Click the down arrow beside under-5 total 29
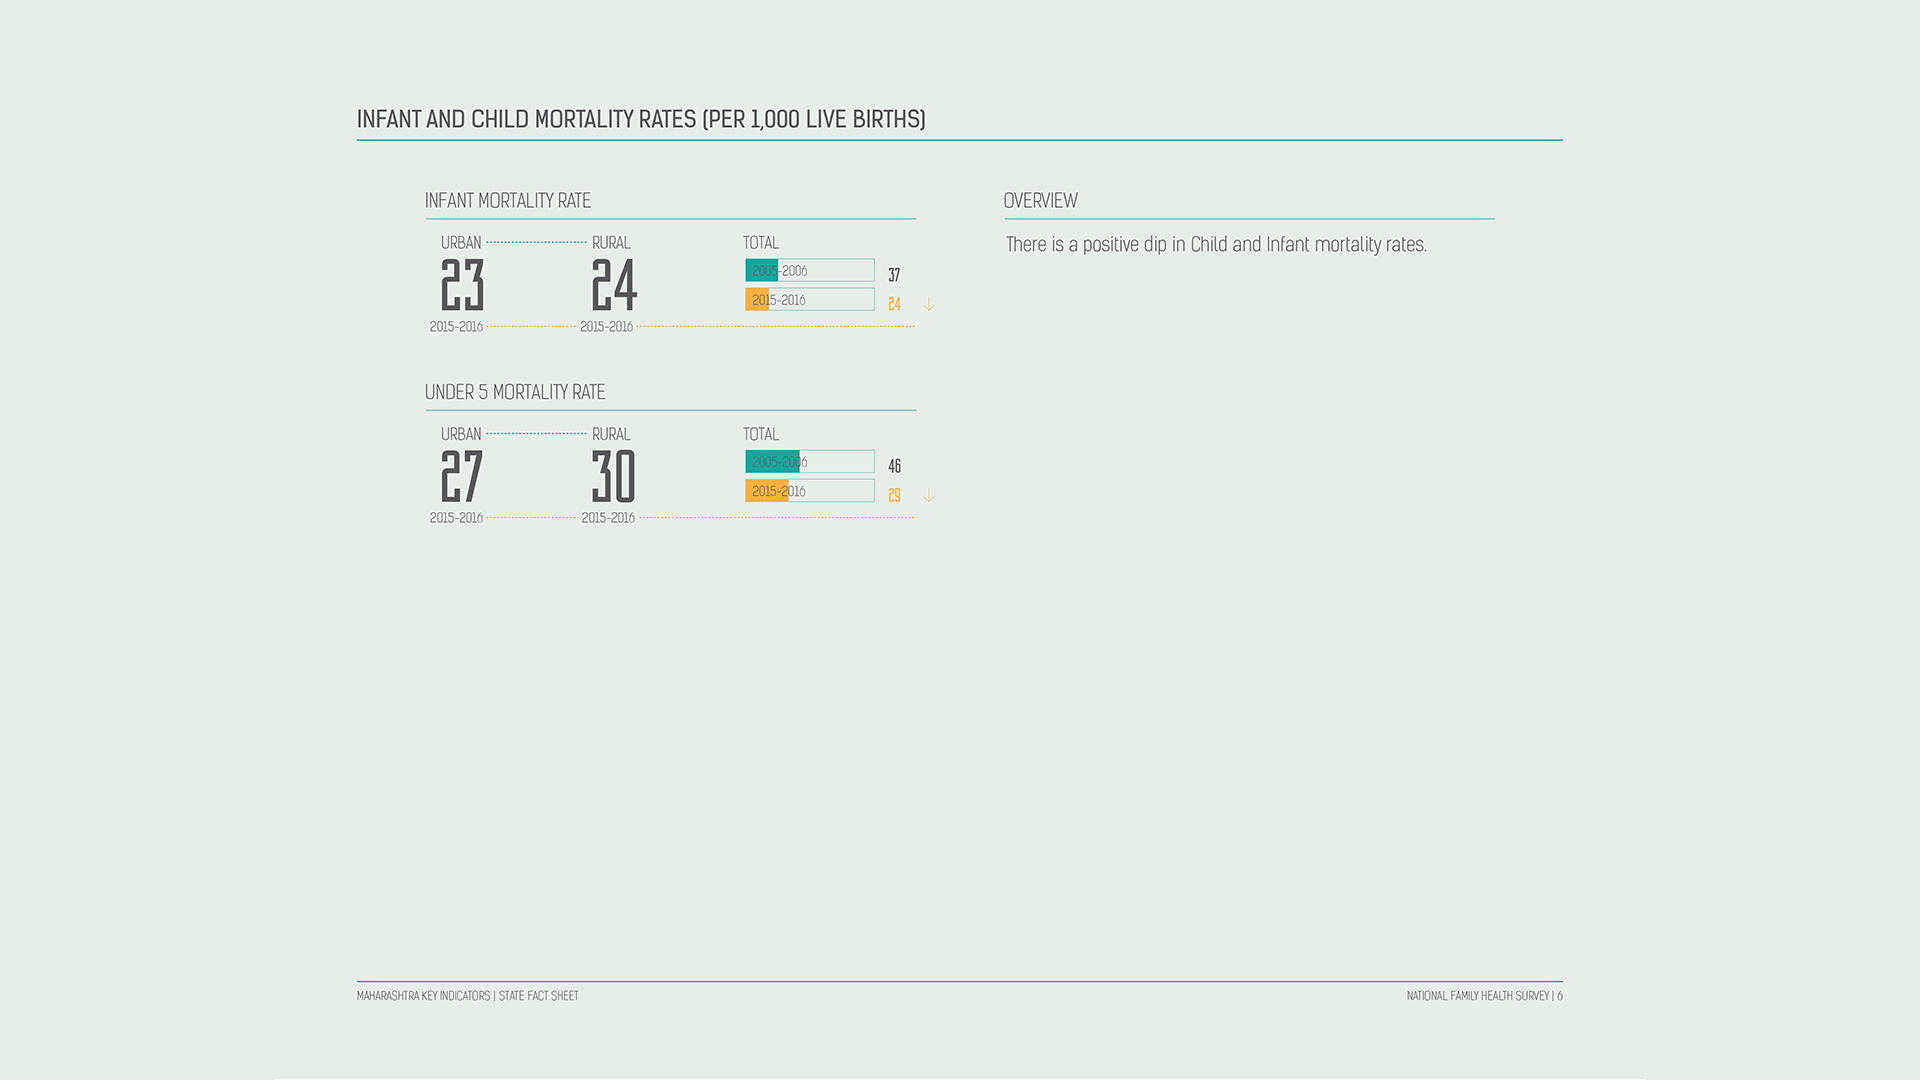Viewport: 1920px width, 1080px height. (929, 496)
